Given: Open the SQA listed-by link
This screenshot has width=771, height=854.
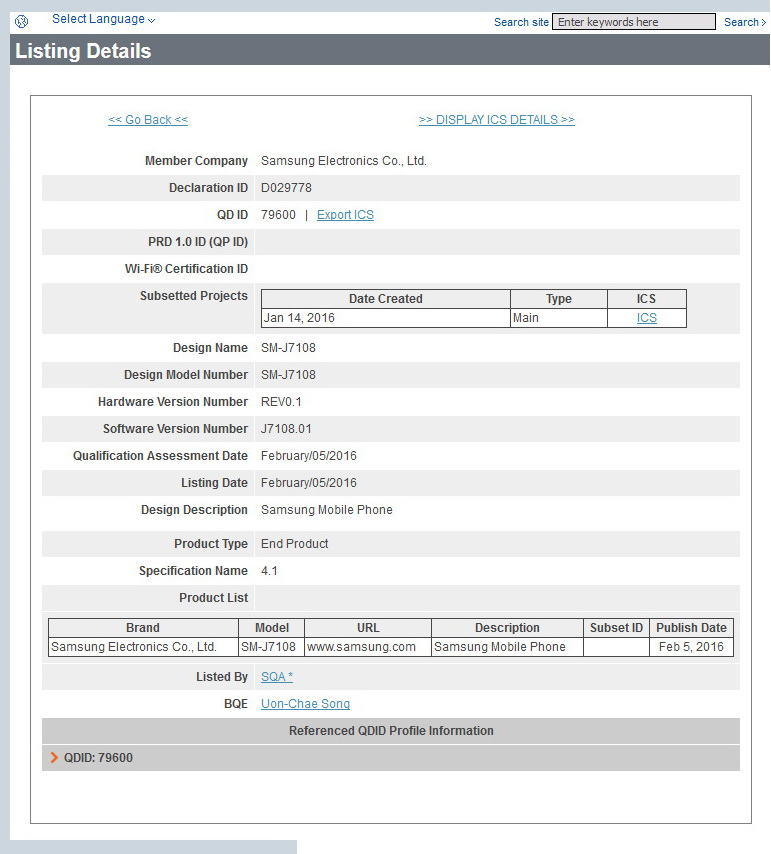Looking at the screenshot, I should [277, 677].
